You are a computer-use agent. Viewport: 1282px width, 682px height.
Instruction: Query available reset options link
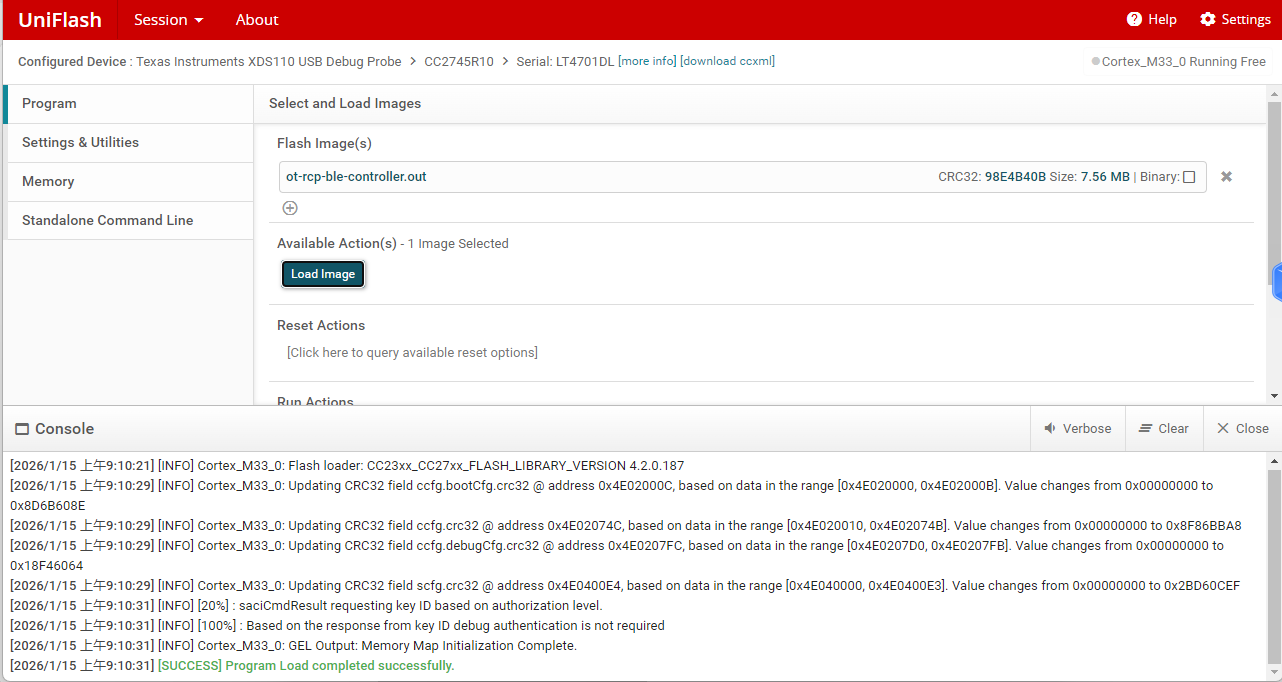[x=412, y=352]
